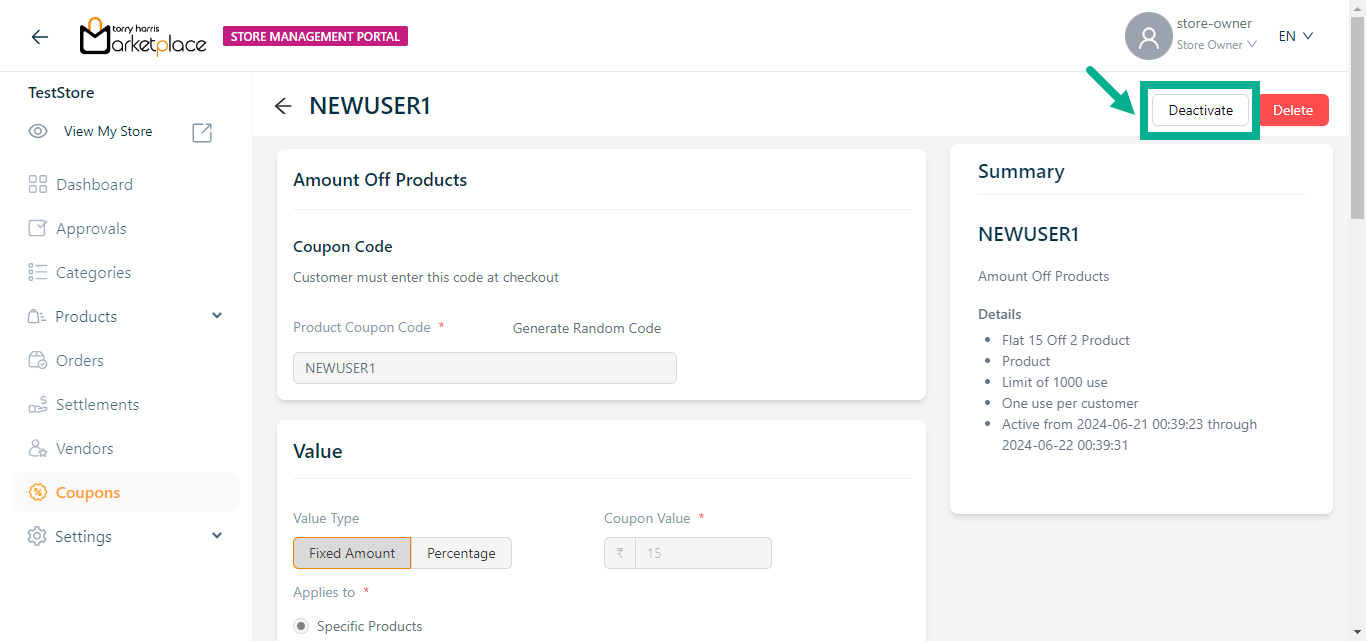Click the Deactivate button
The height and width of the screenshot is (641, 1366).
pos(1200,110)
